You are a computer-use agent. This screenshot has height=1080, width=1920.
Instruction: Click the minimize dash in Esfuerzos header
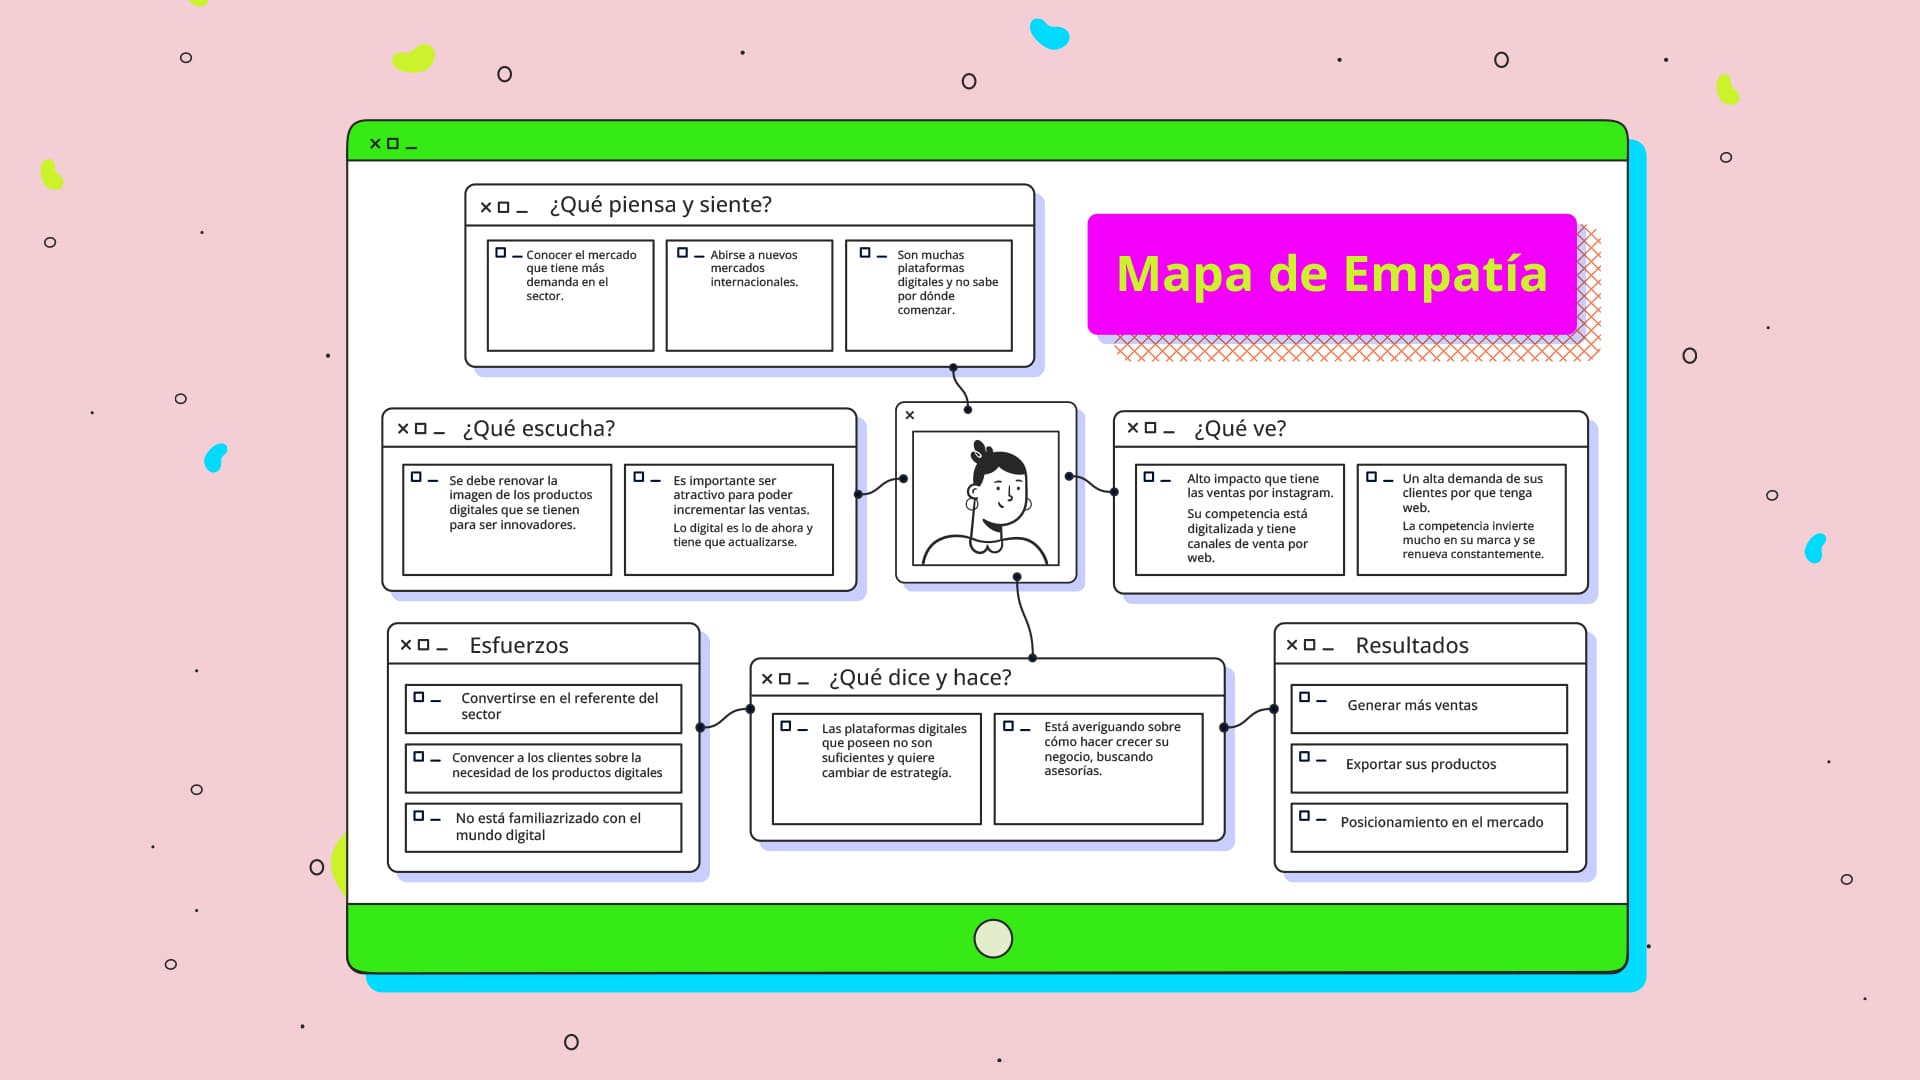[x=441, y=648]
